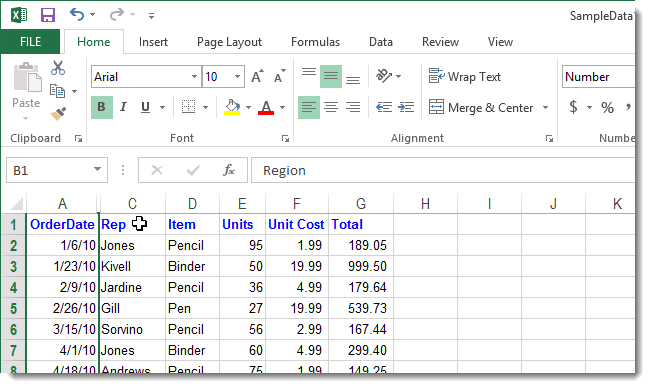Select column G header
Viewport: 650px width, 388px height.
tap(361, 204)
